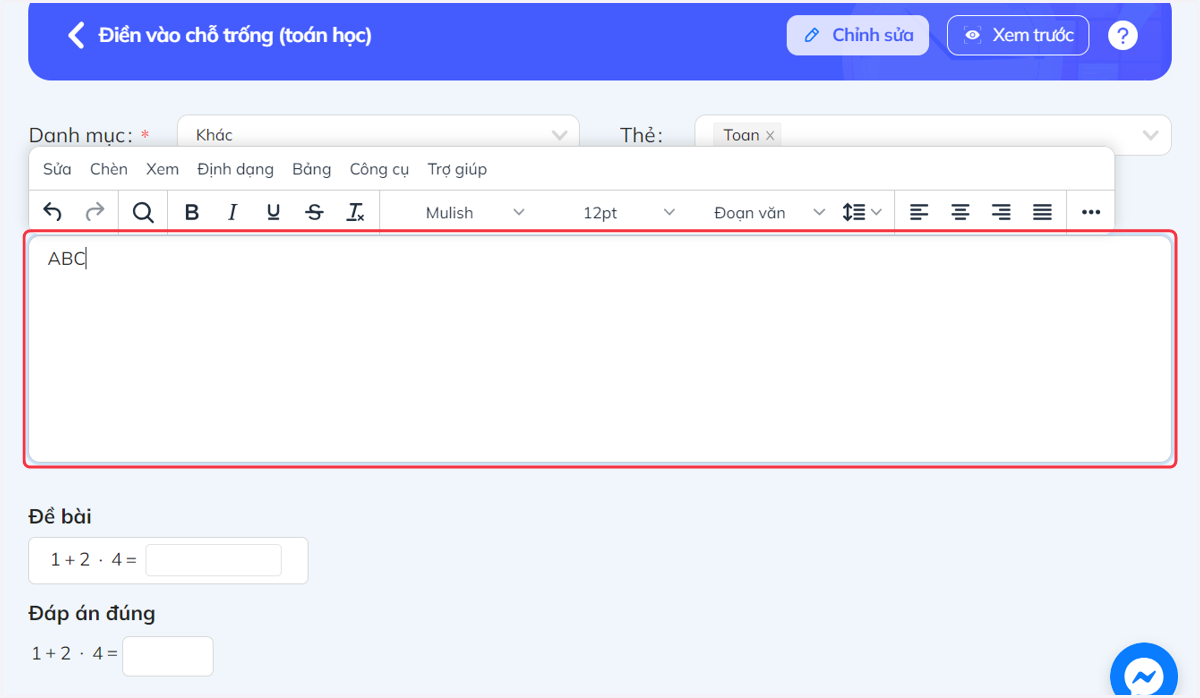
Task: Open the Xem menu
Action: pos(162,169)
